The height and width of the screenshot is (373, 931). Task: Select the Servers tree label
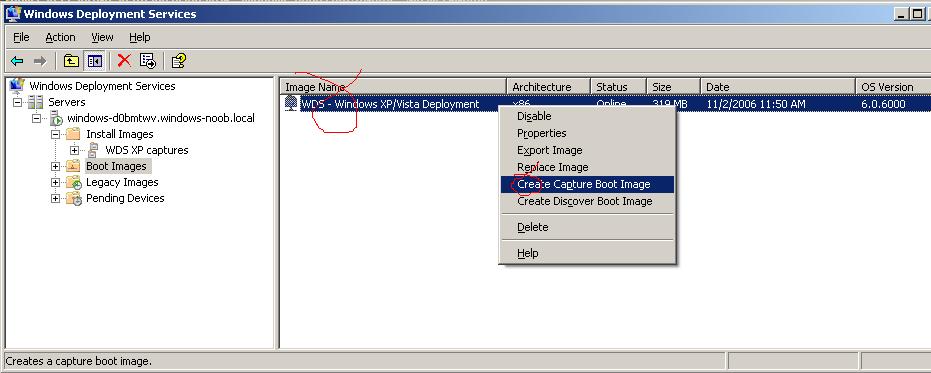pos(66,102)
